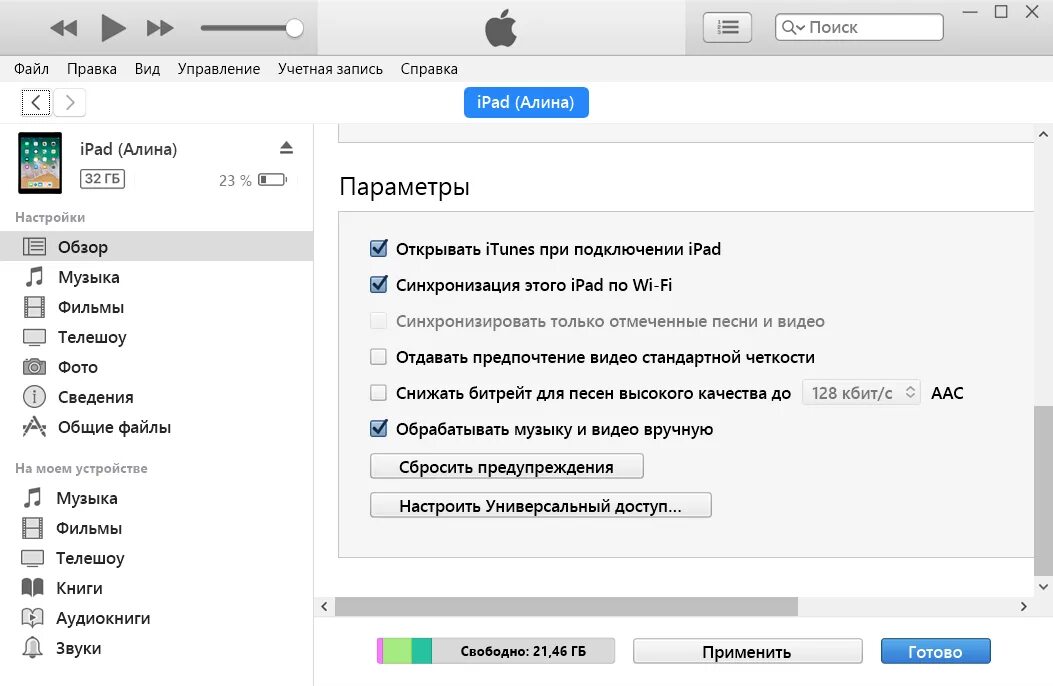Open the playlist view icon near search

click(727, 27)
